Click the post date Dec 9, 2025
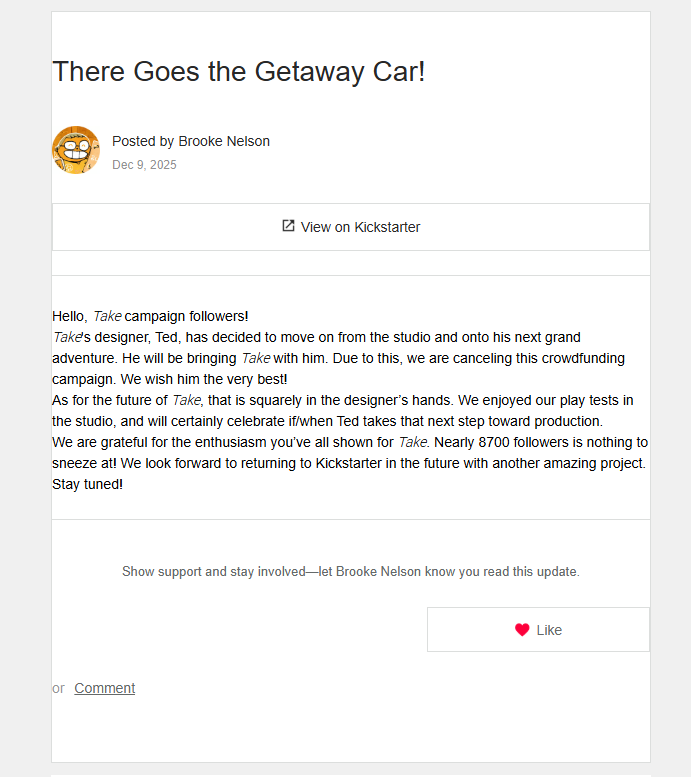Screen dimensions: 691x777 (144, 165)
